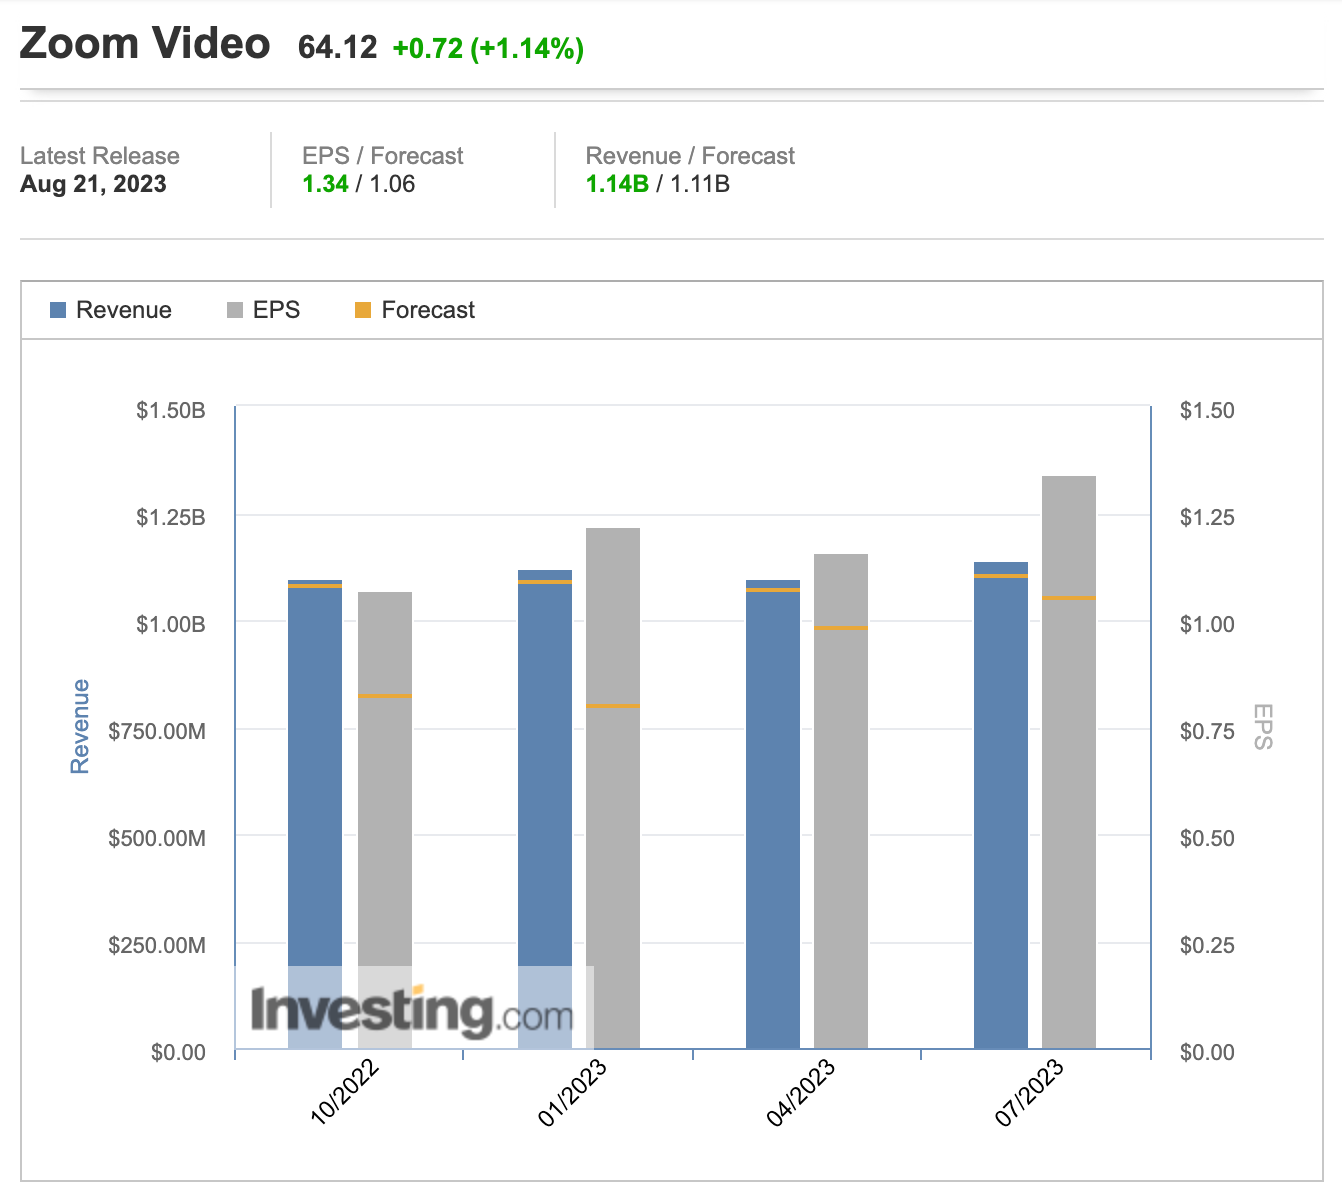Click the vertical Revenue axis title
The height and width of the screenshot is (1200, 1342).
80,727
